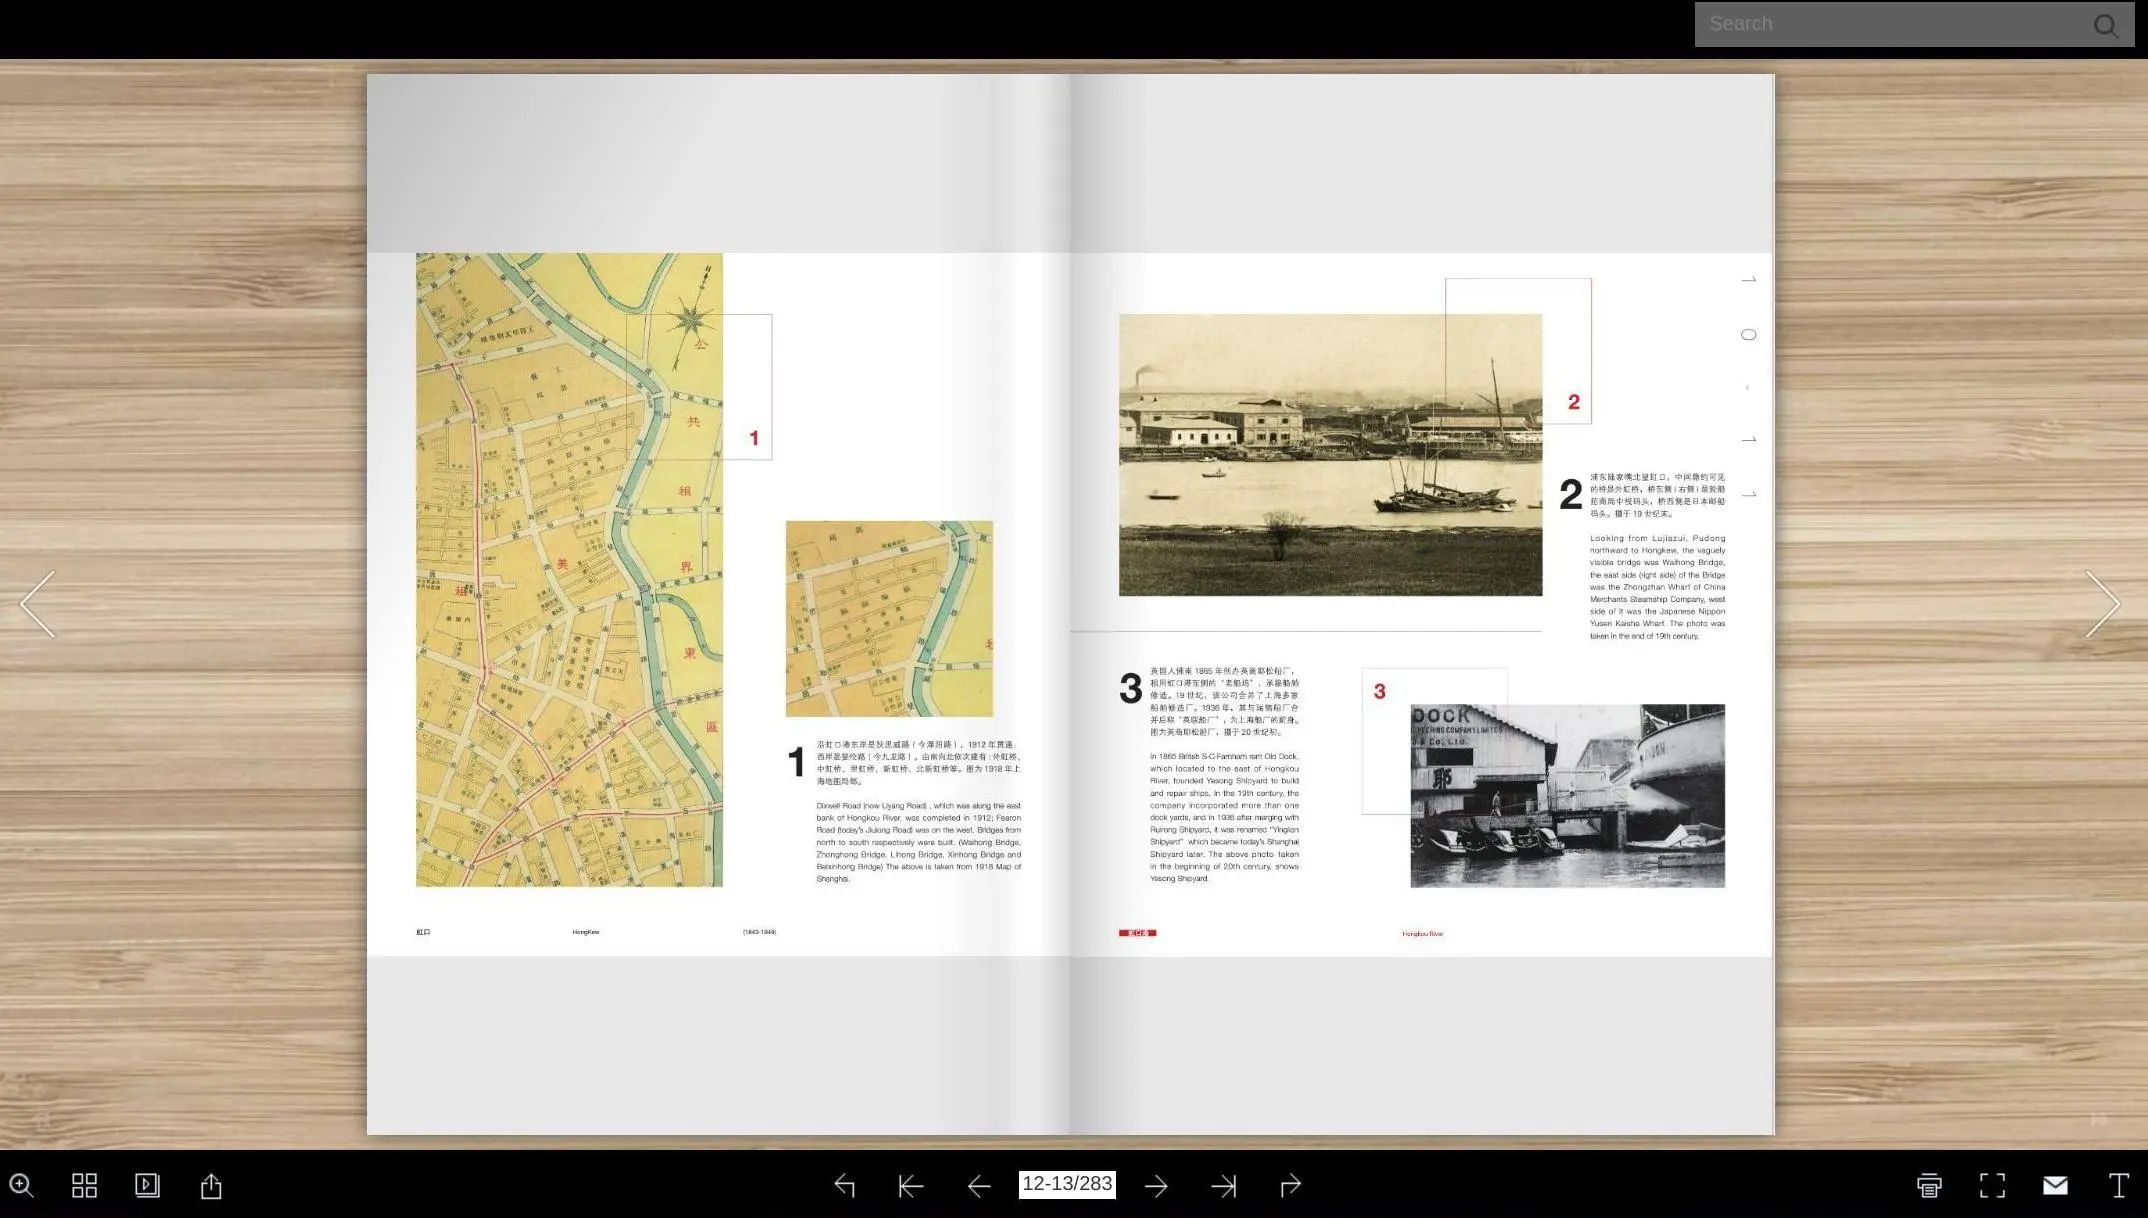The image size is (2148, 1218).
Task: Click the black-and-white dock photograph
Action: pyautogui.click(x=1567, y=796)
